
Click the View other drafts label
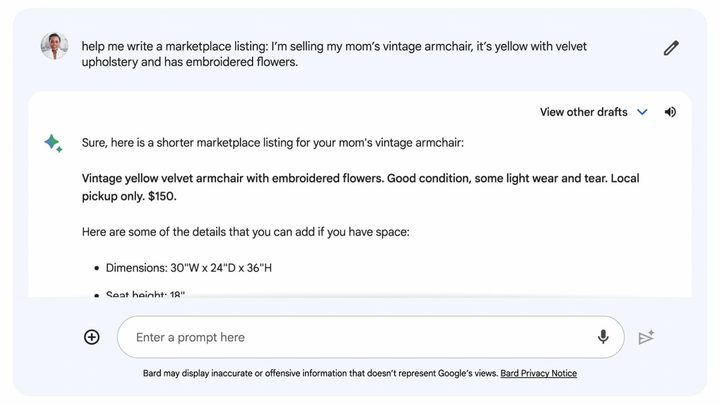(583, 112)
